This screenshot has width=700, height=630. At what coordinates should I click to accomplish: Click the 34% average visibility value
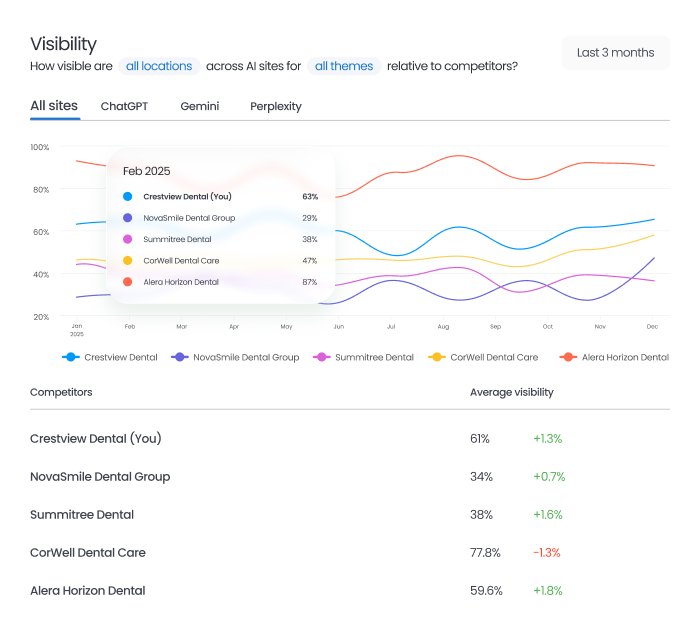(481, 476)
